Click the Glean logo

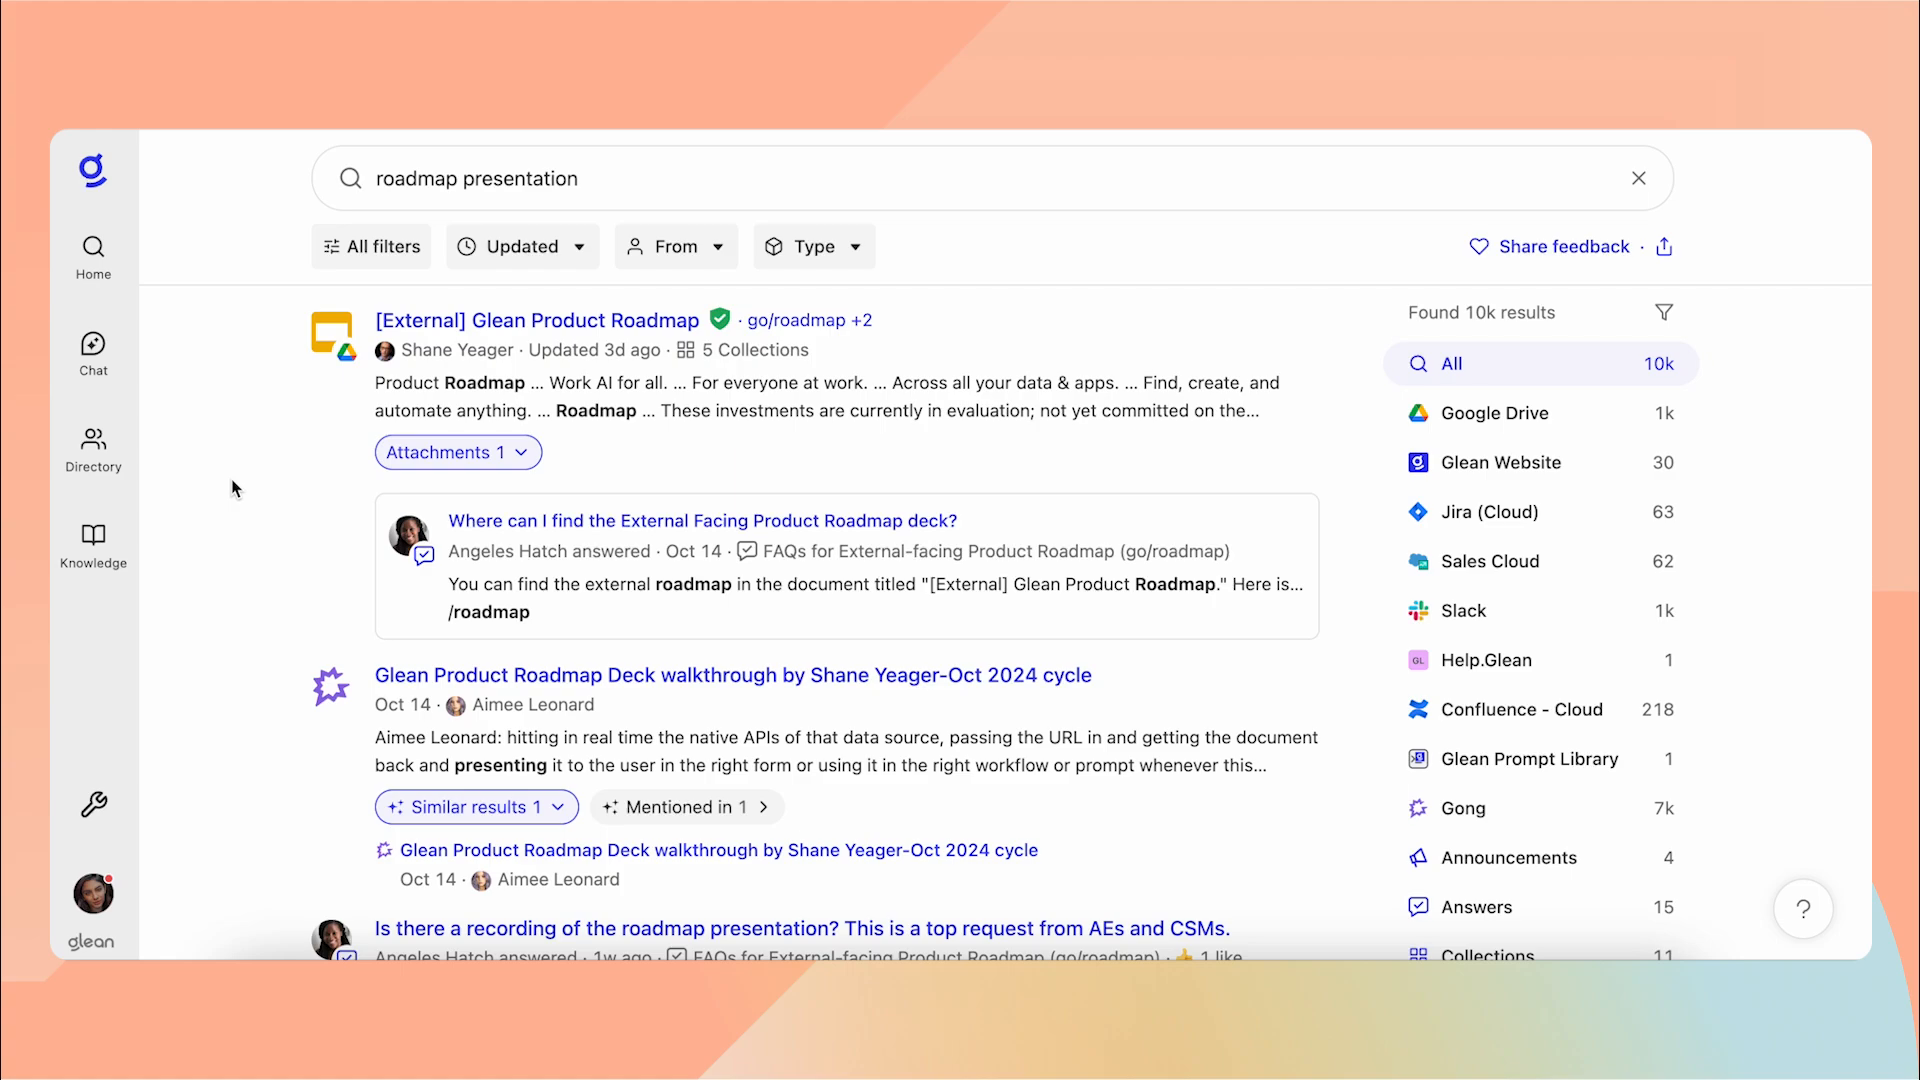[x=92, y=170]
